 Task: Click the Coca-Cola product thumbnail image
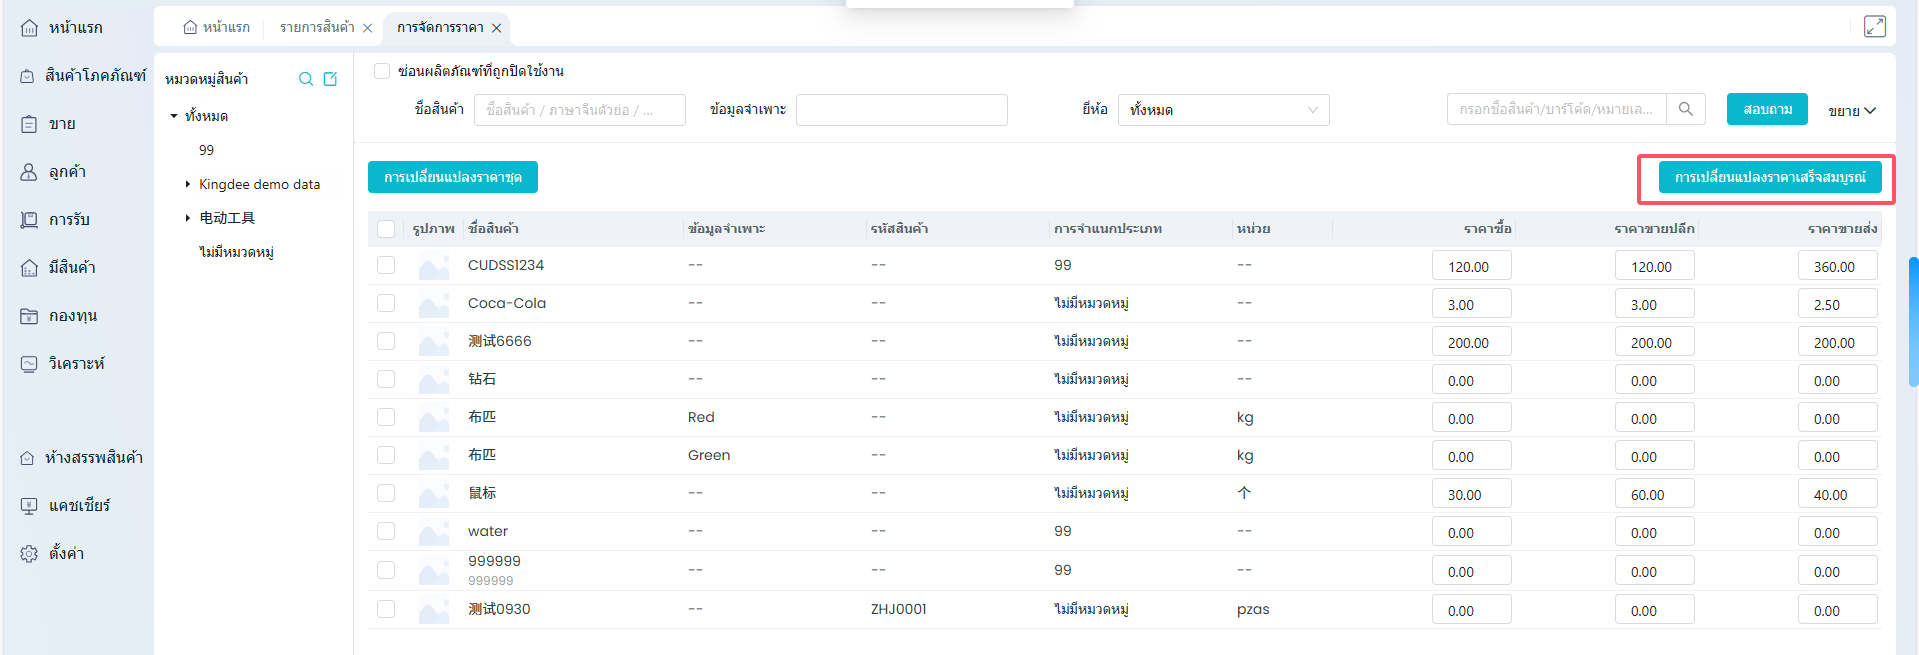pos(433,304)
